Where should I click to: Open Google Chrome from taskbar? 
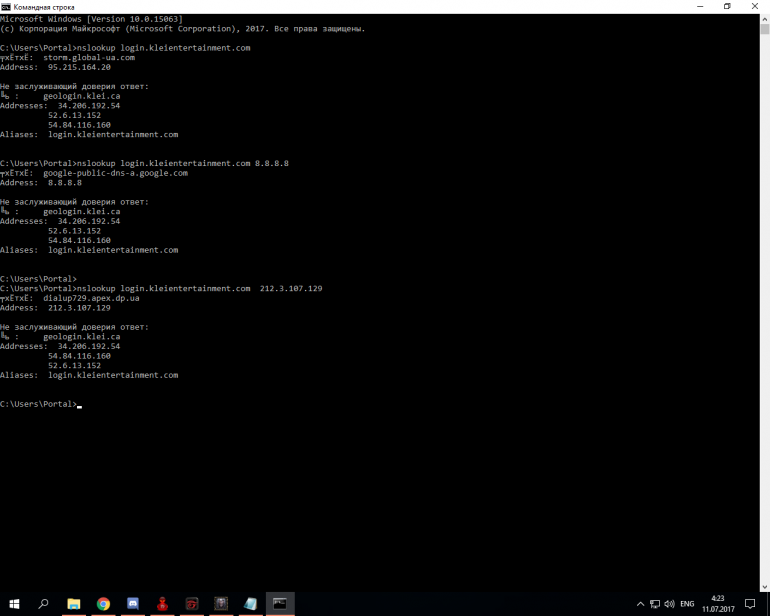coord(103,604)
